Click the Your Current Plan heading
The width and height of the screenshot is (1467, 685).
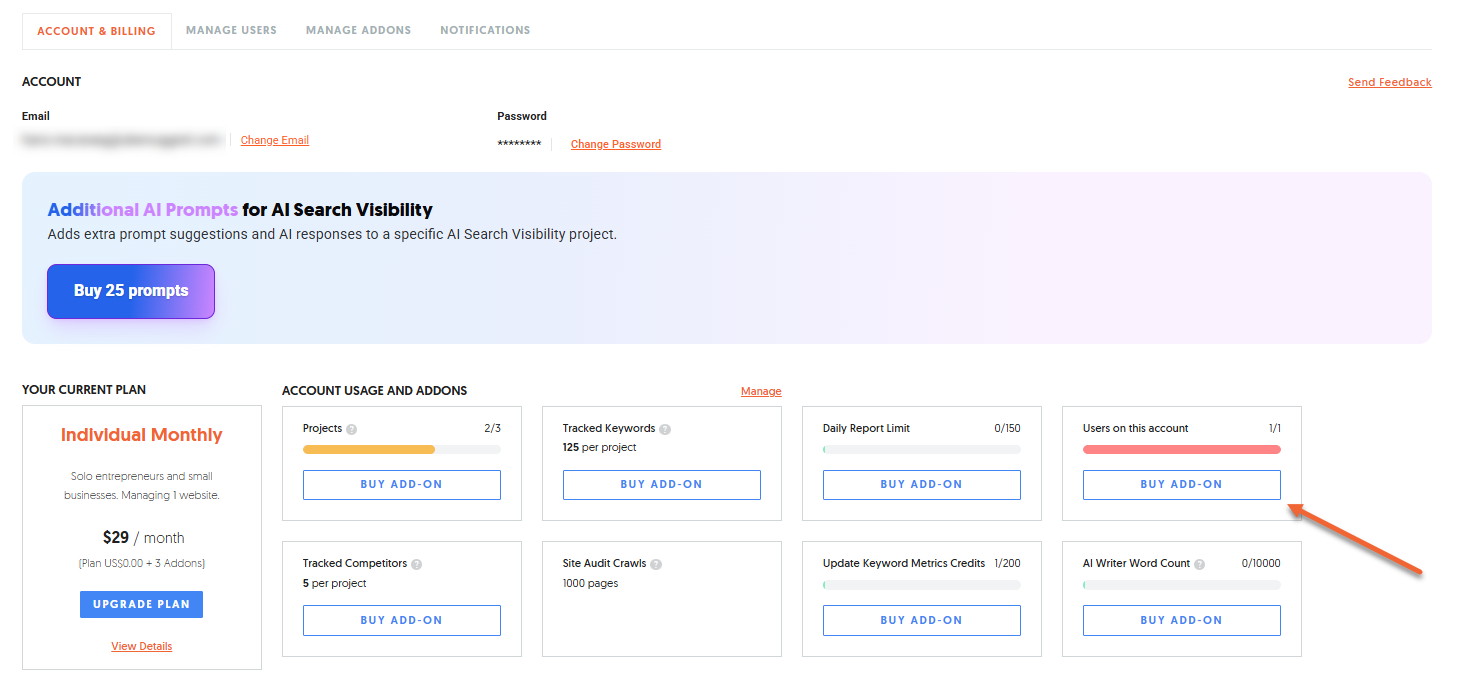(84, 390)
